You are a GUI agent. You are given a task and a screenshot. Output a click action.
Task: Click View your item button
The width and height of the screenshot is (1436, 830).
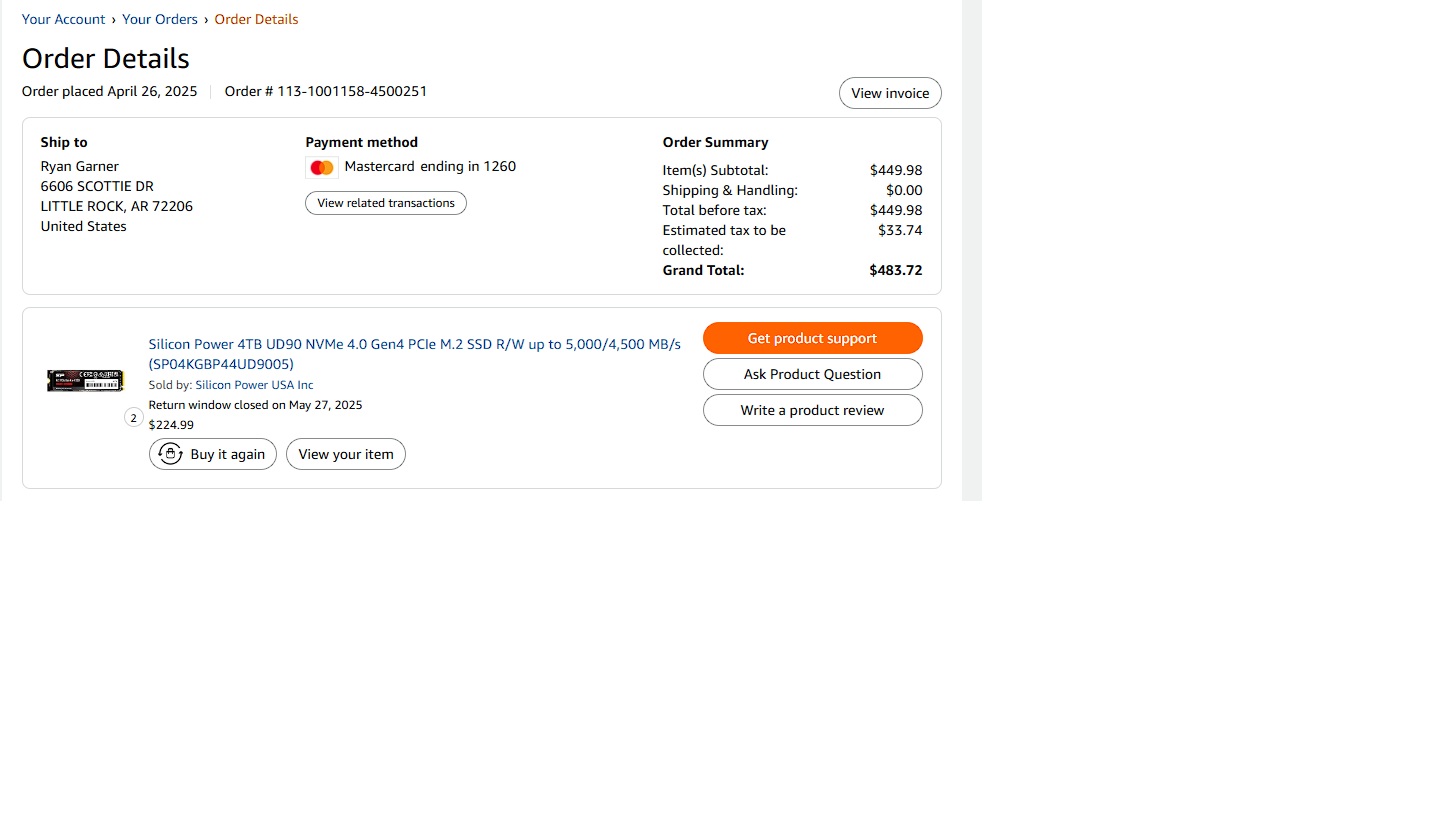[346, 454]
